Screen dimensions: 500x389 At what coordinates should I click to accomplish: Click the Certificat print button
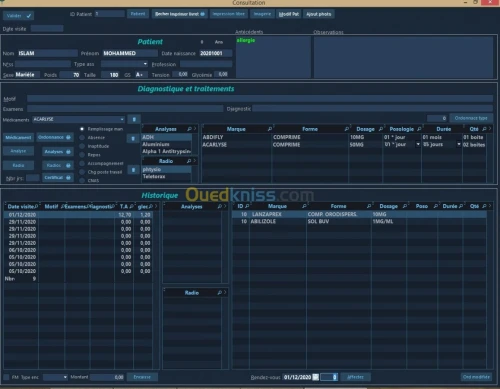click(58, 178)
